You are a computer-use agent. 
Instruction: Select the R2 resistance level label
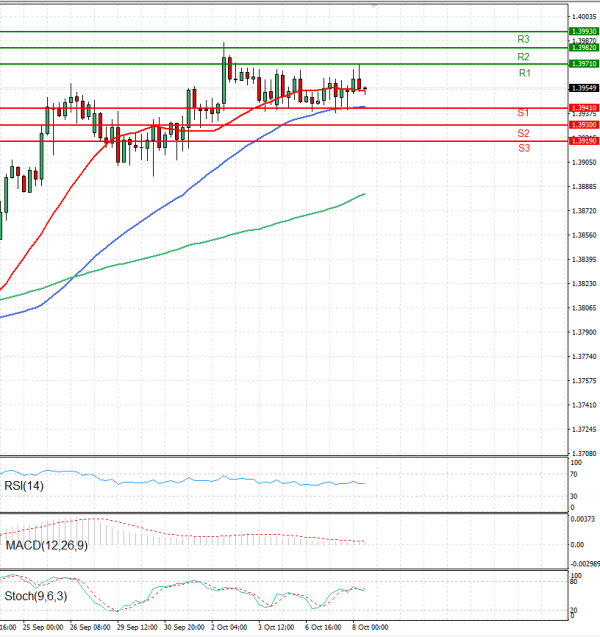click(x=523, y=57)
